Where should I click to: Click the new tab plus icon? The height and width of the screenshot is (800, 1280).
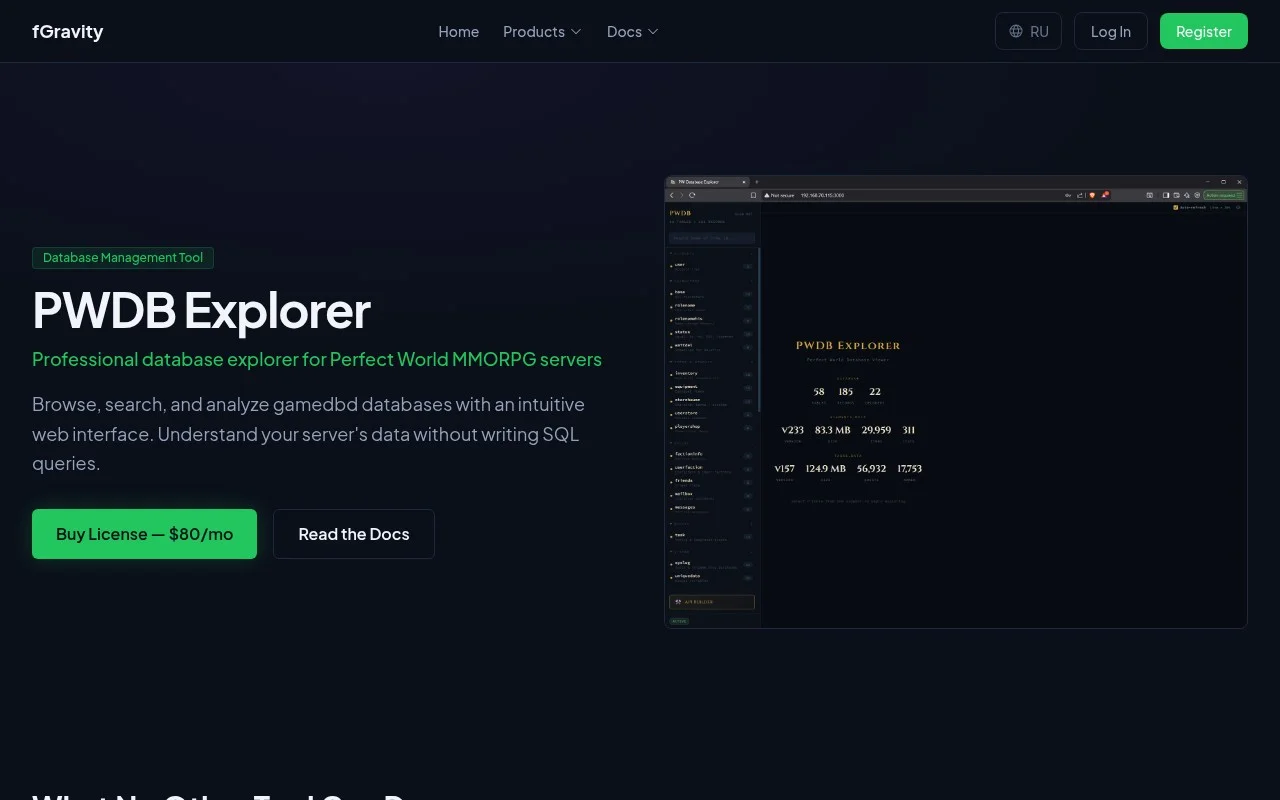[756, 182]
